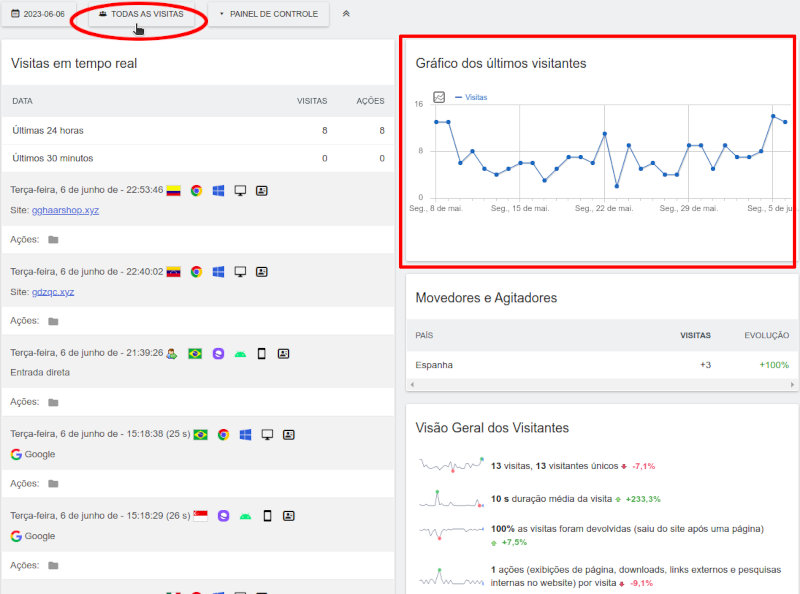
Task: Click the returning visitor icon on the 21:39:26 visit
Action: [172, 353]
